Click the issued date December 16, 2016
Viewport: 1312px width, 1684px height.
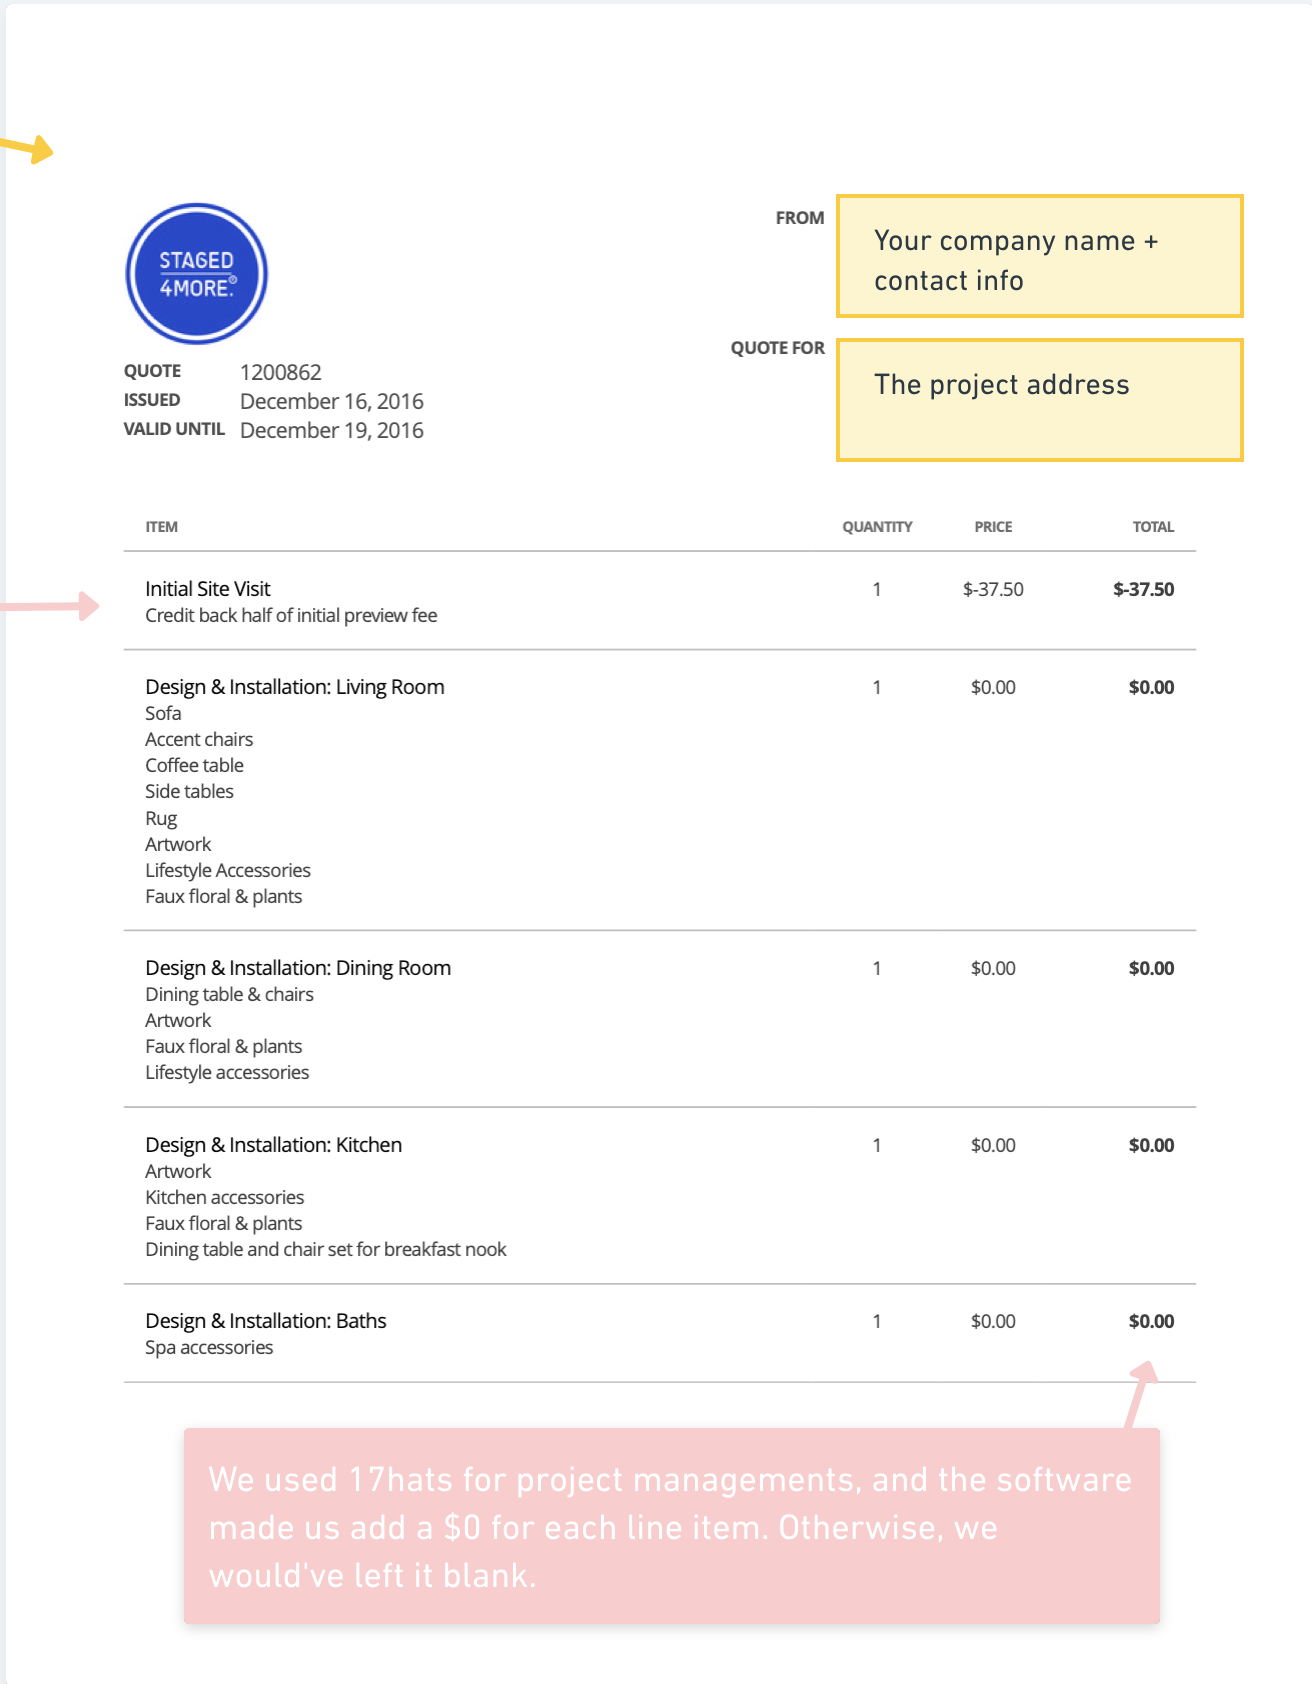332,401
